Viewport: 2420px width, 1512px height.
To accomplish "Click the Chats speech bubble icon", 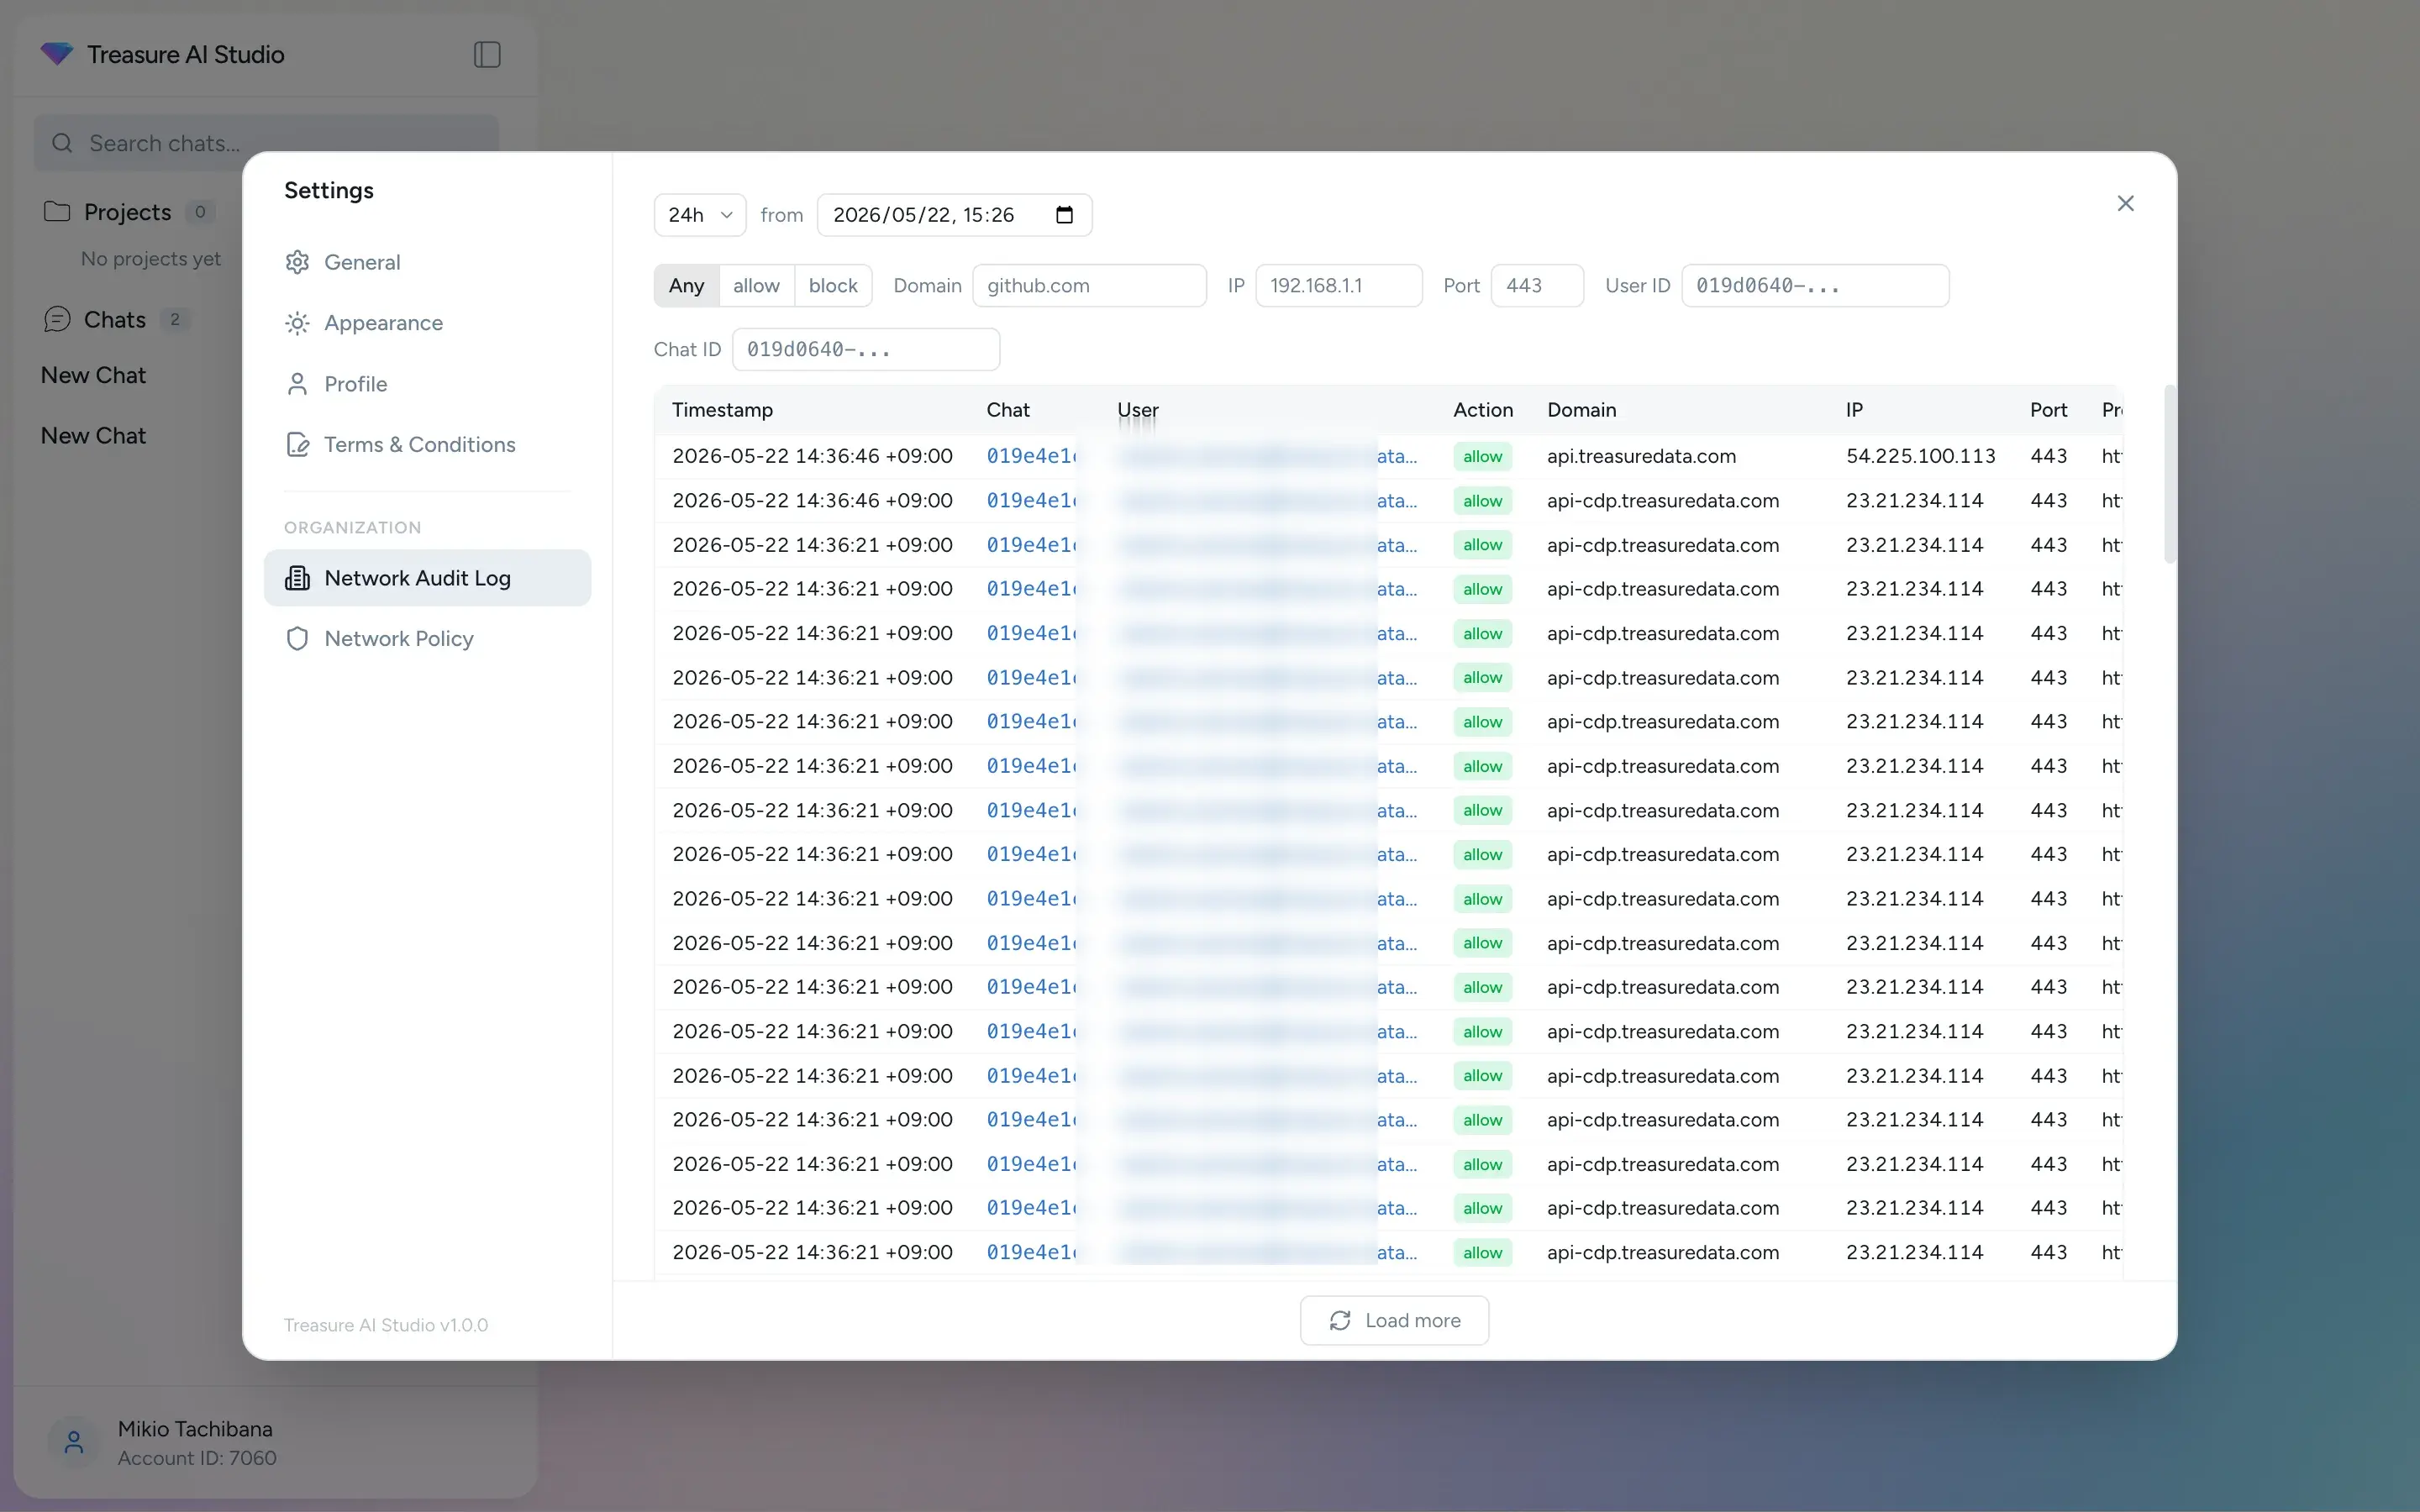I will coord(57,319).
